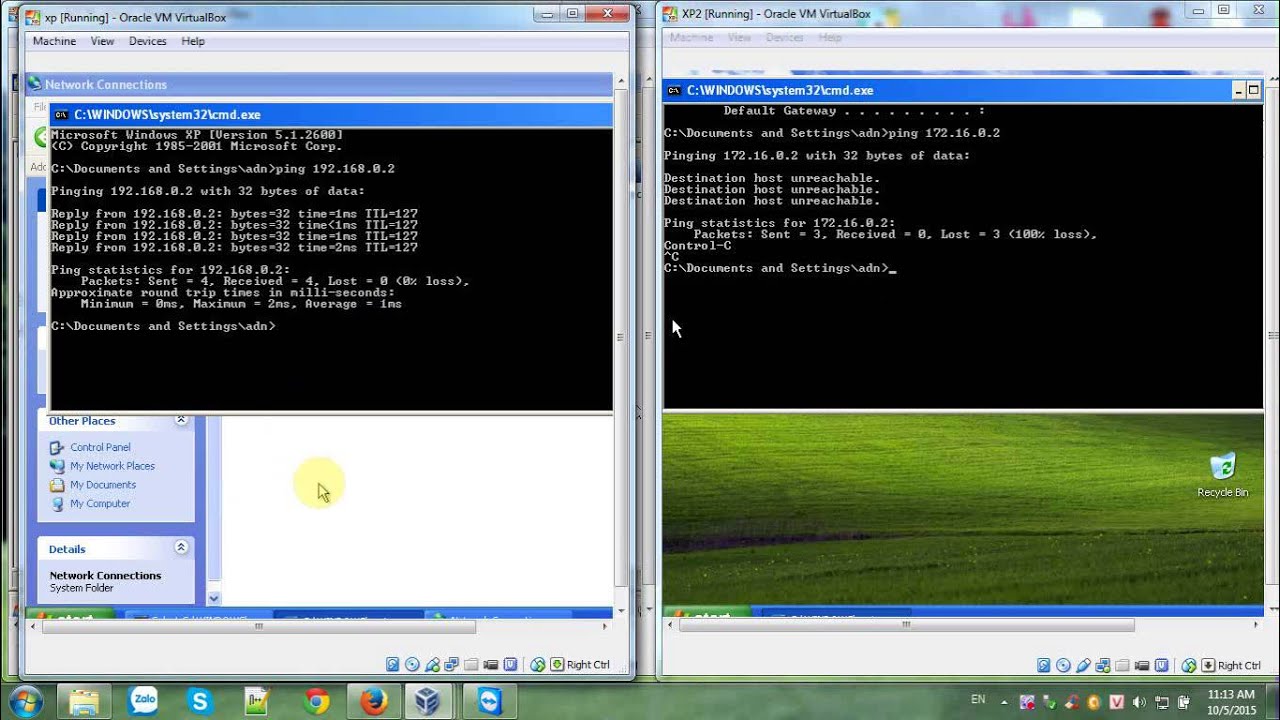Open Notepad++ from host taskbar
Image resolution: width=1280 pixels, height=720 pixels.
[x=257, y=702]
